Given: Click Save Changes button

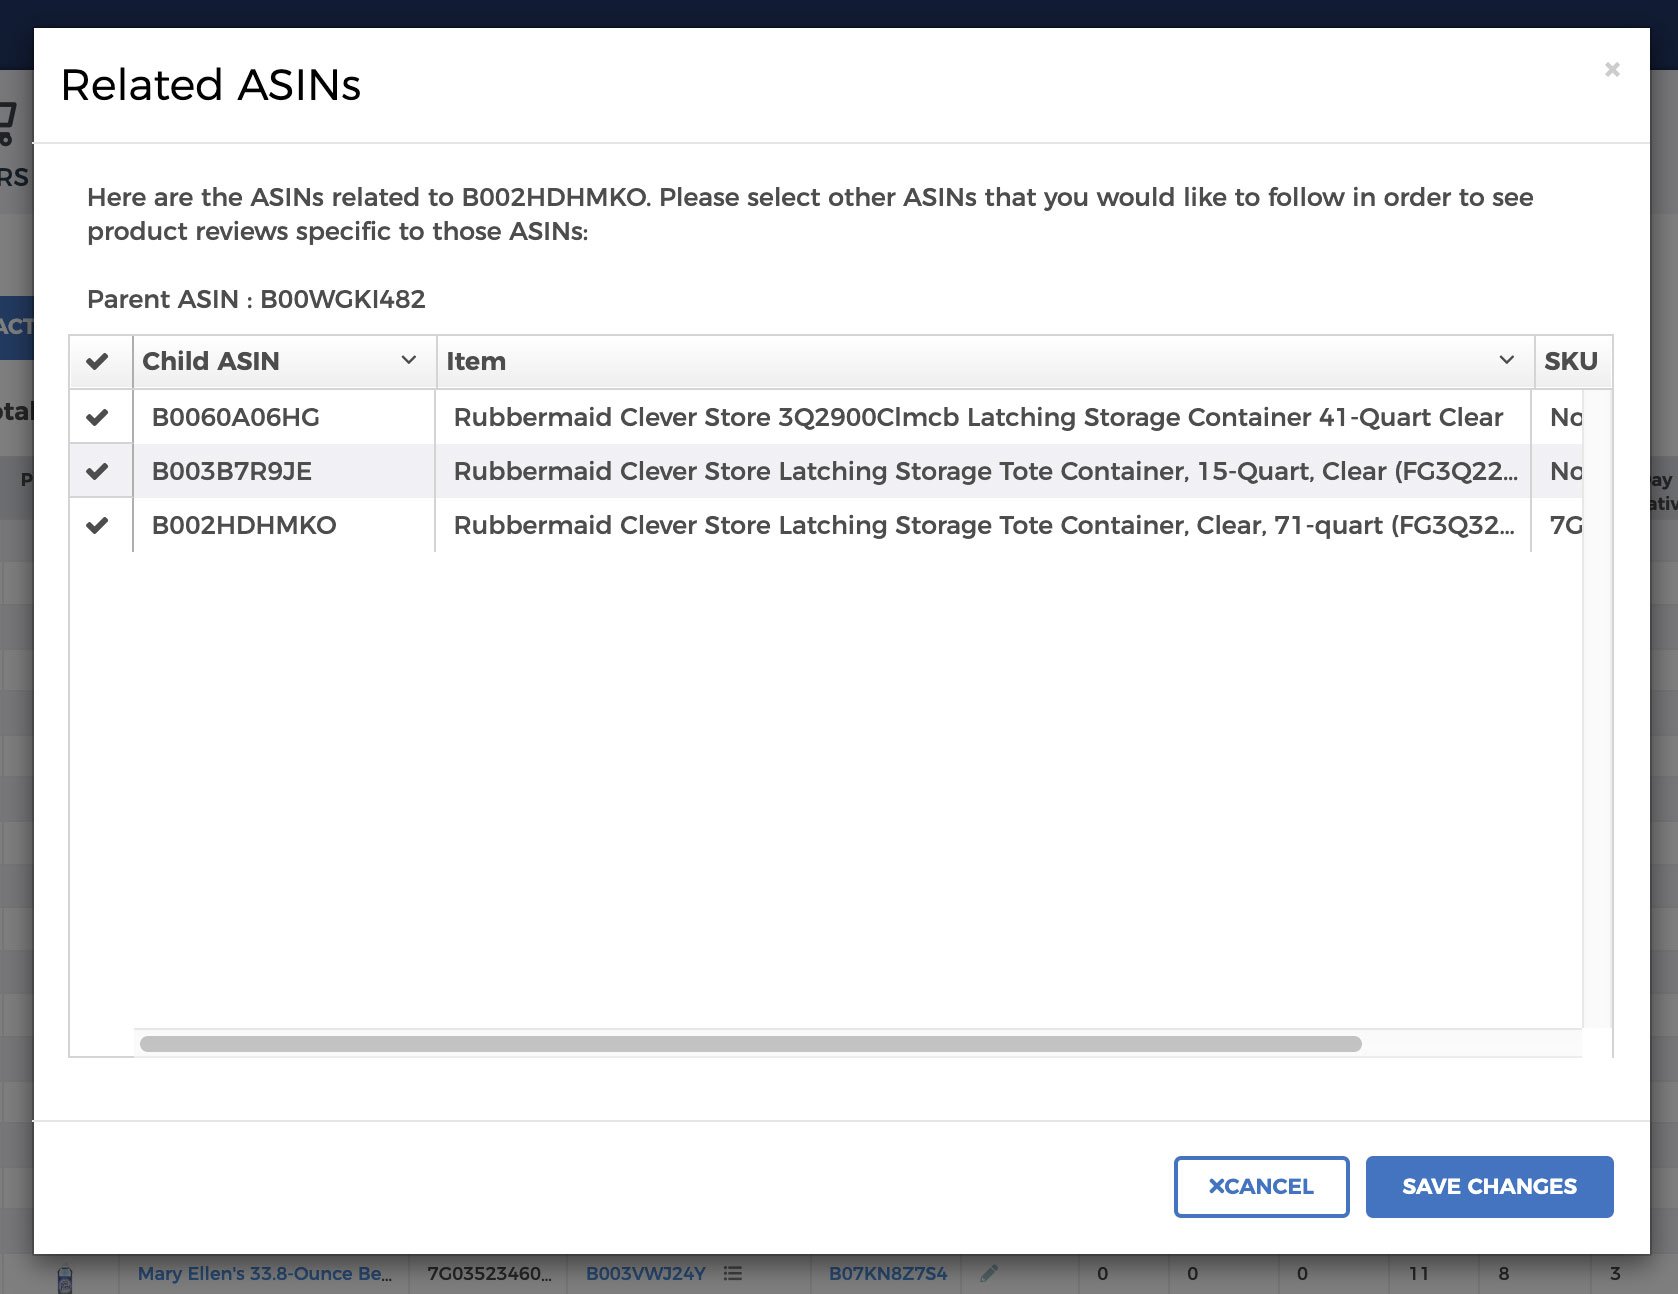Looking at the screenshot, I should tap(1489, 1187).
